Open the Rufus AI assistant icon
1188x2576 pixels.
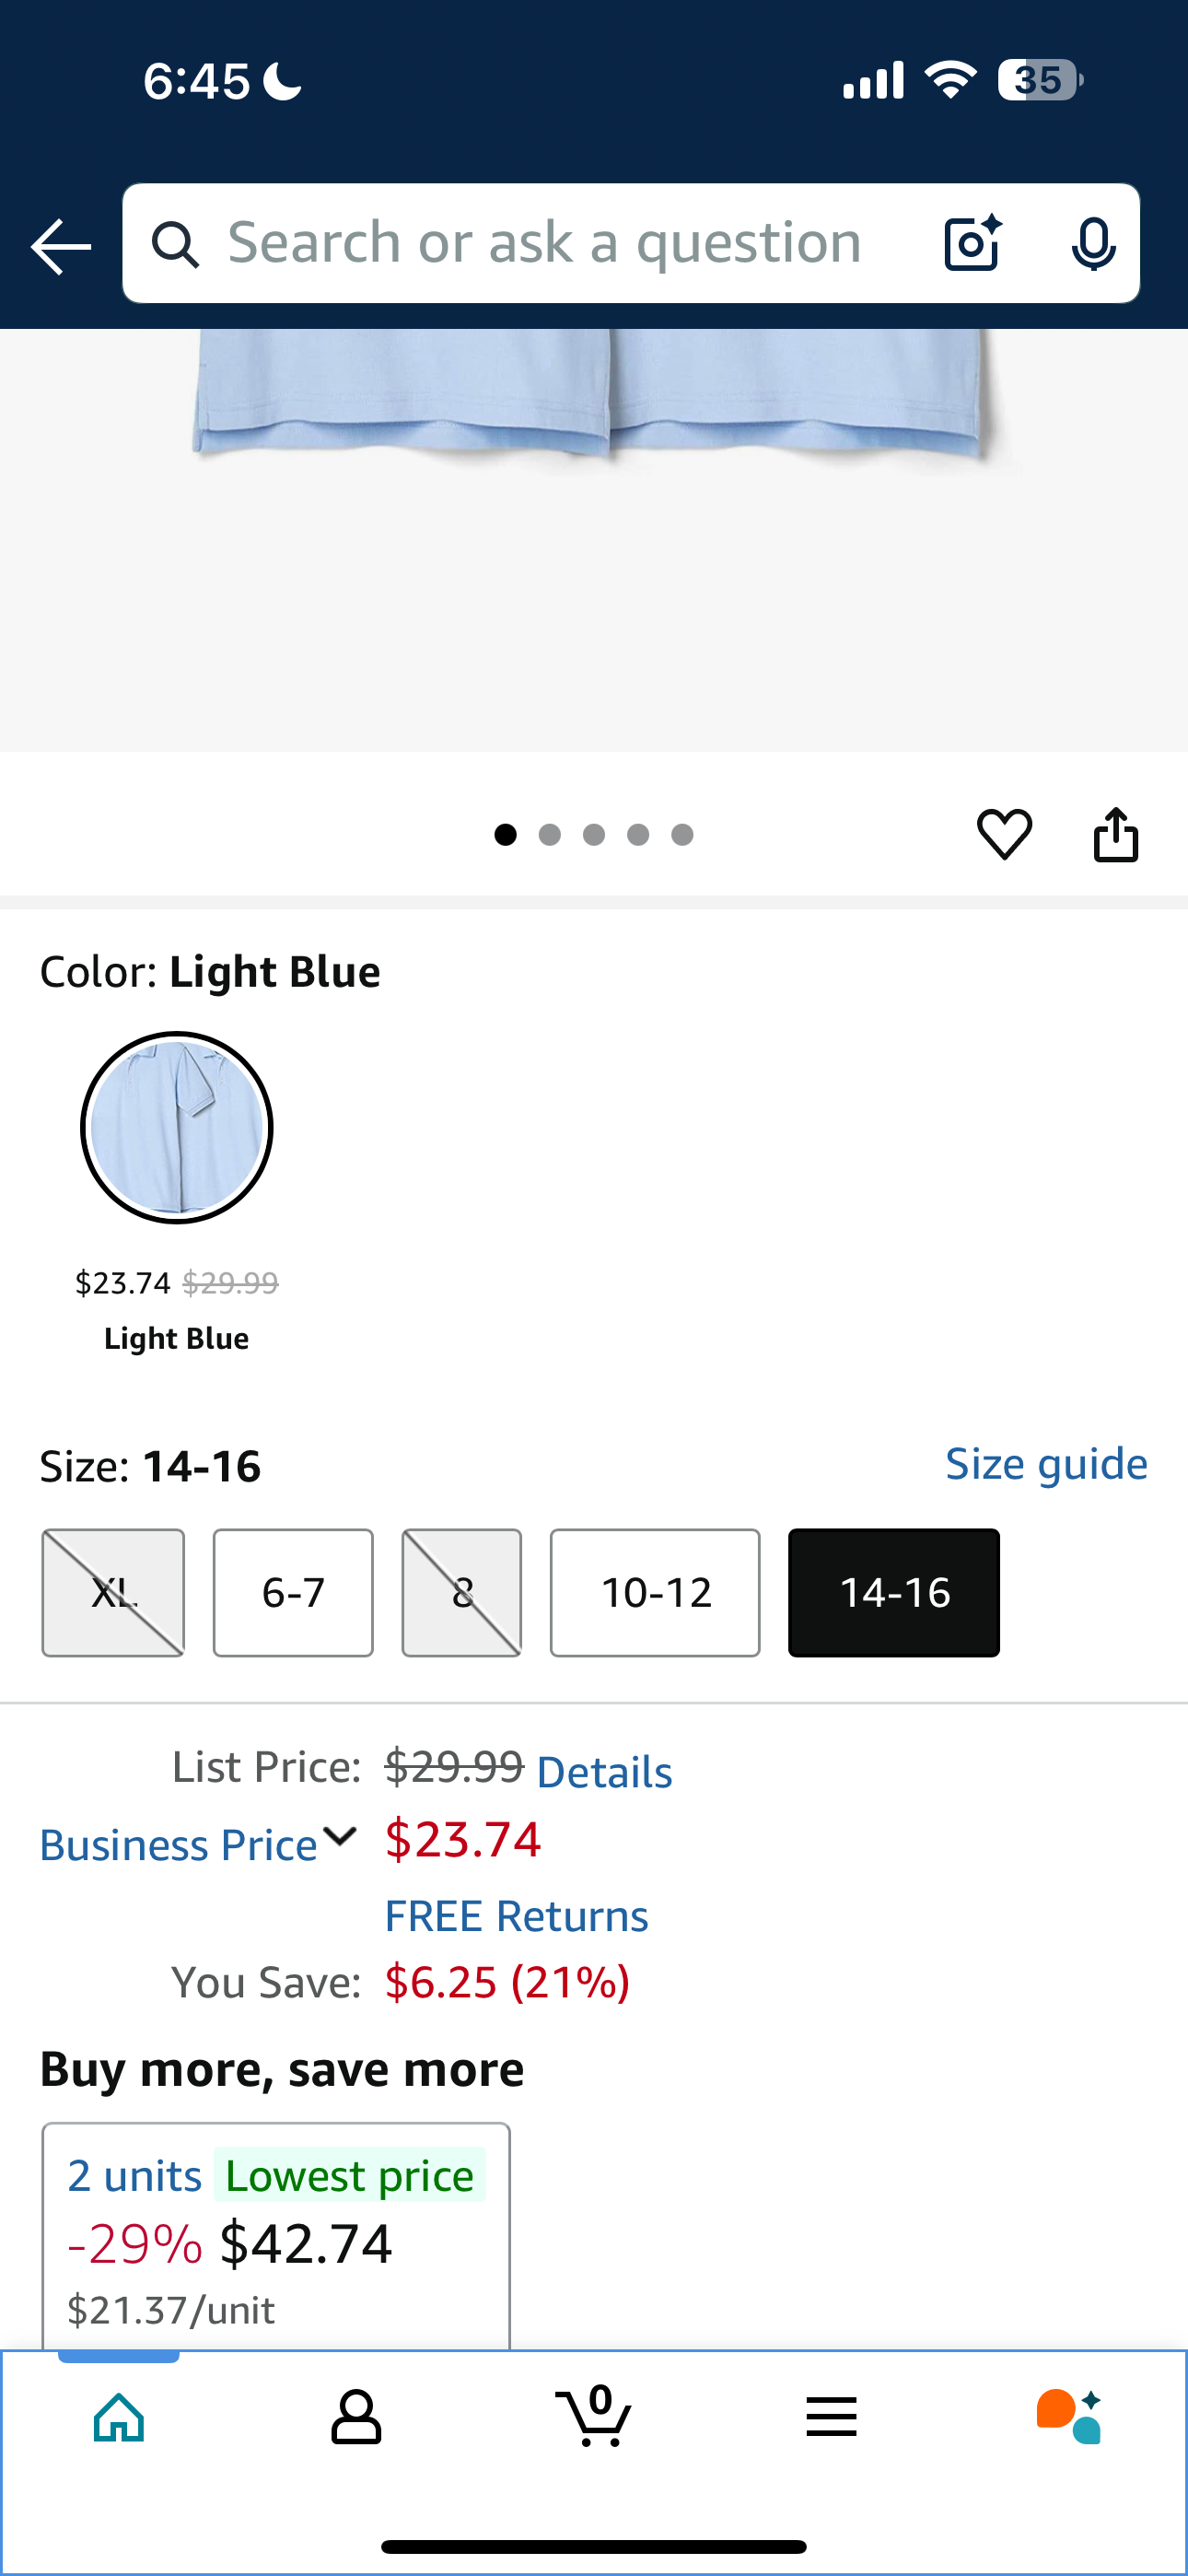[1069, 2416]
